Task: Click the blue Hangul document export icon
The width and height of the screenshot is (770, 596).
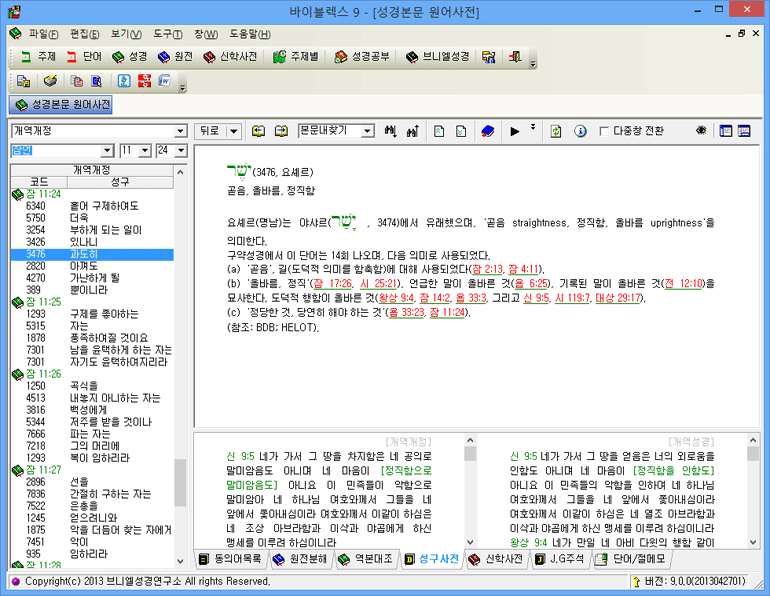Action: (x=124, y=81)
